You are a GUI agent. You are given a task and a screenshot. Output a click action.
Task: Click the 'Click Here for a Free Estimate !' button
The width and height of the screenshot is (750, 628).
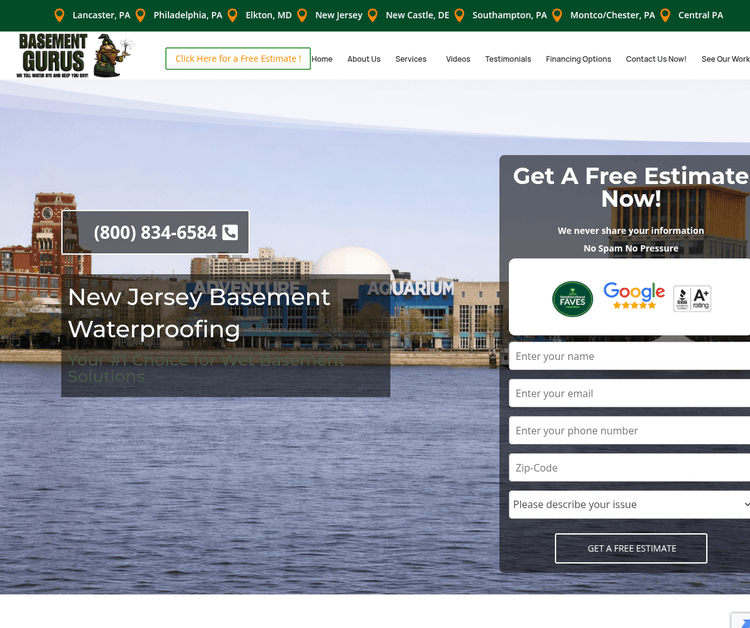click(x=238, y=58)
